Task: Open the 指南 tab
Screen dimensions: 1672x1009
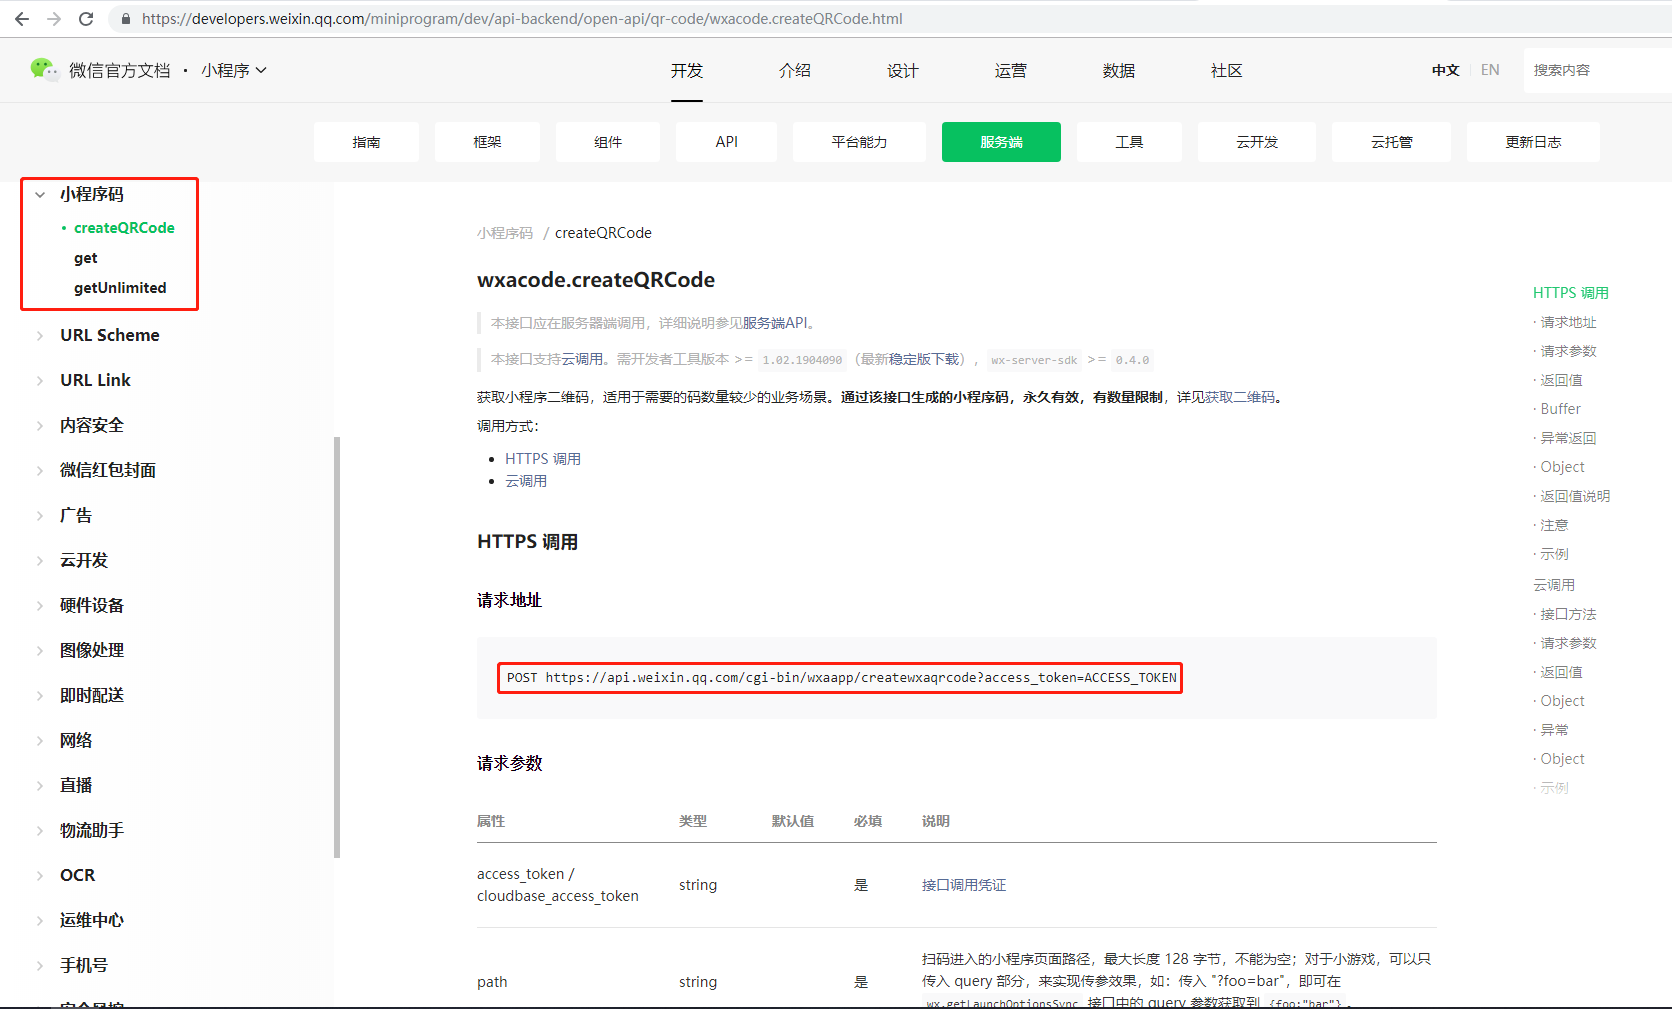Action: tap(366, 142)
